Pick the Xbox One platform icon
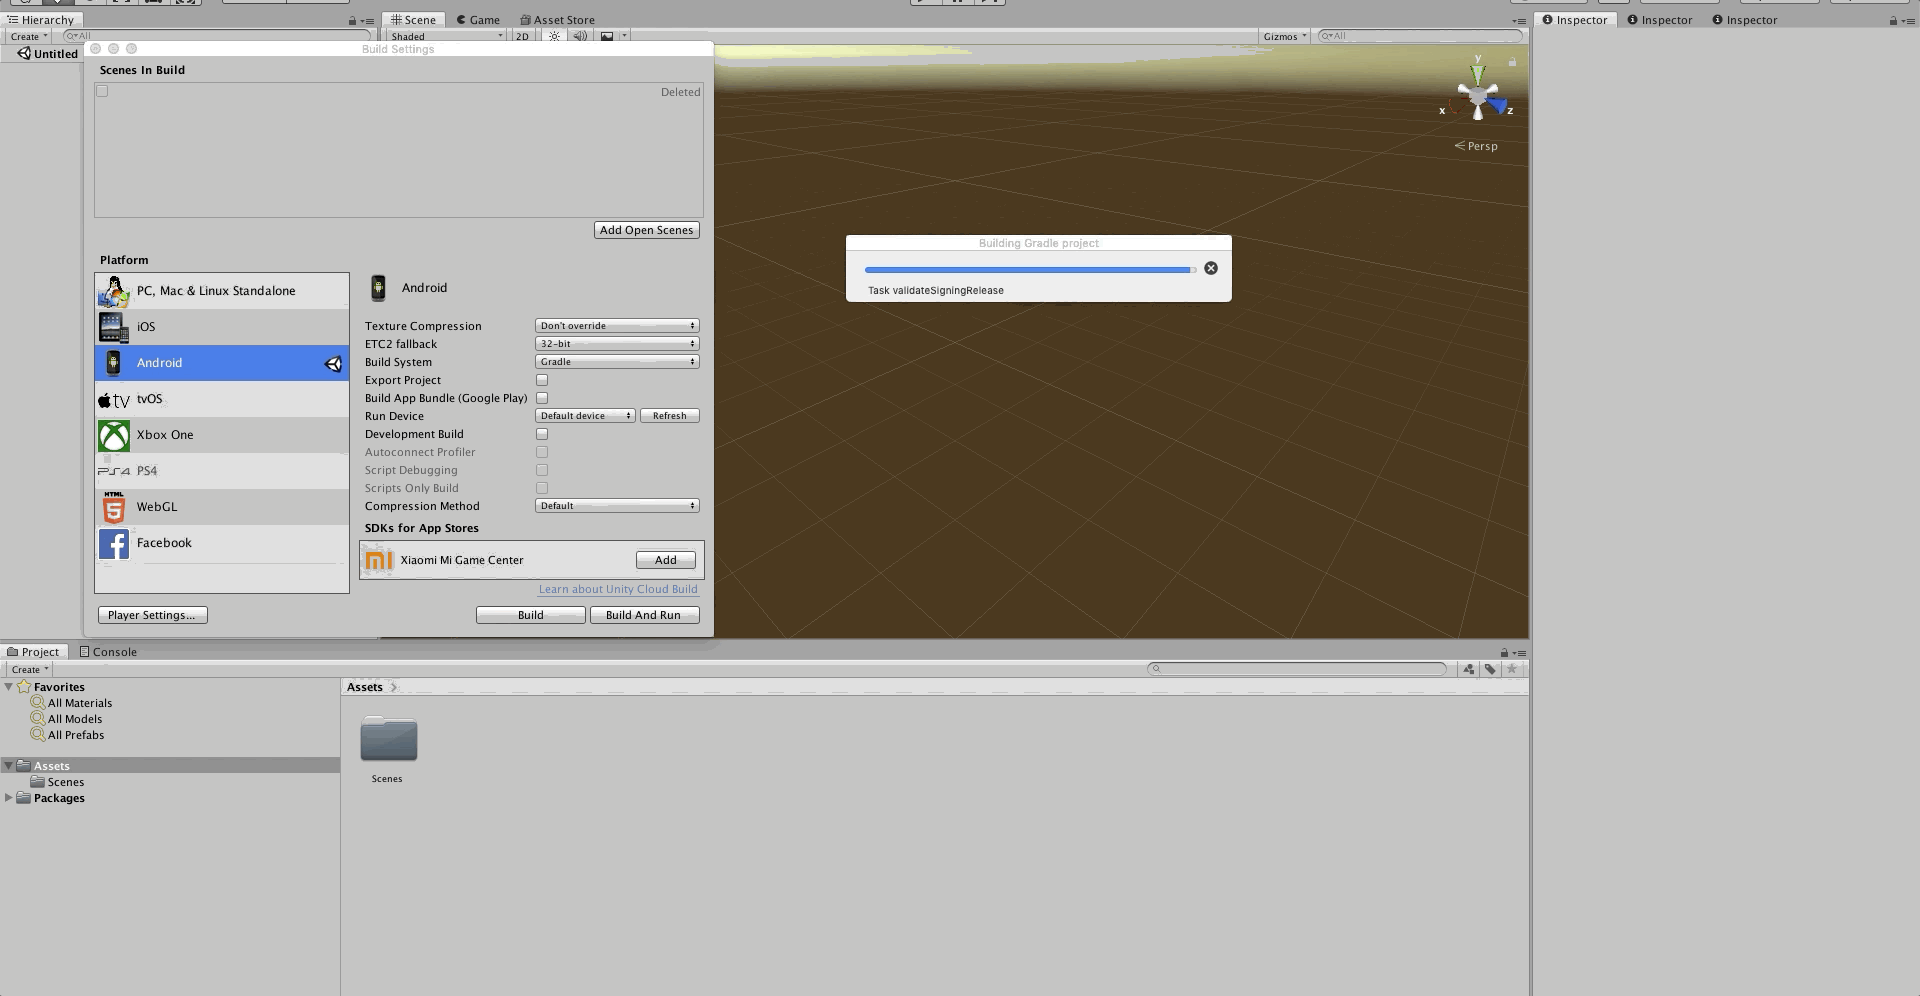Image resolution: width=1920 pixels, height=996 pixels. pos(114,435)
